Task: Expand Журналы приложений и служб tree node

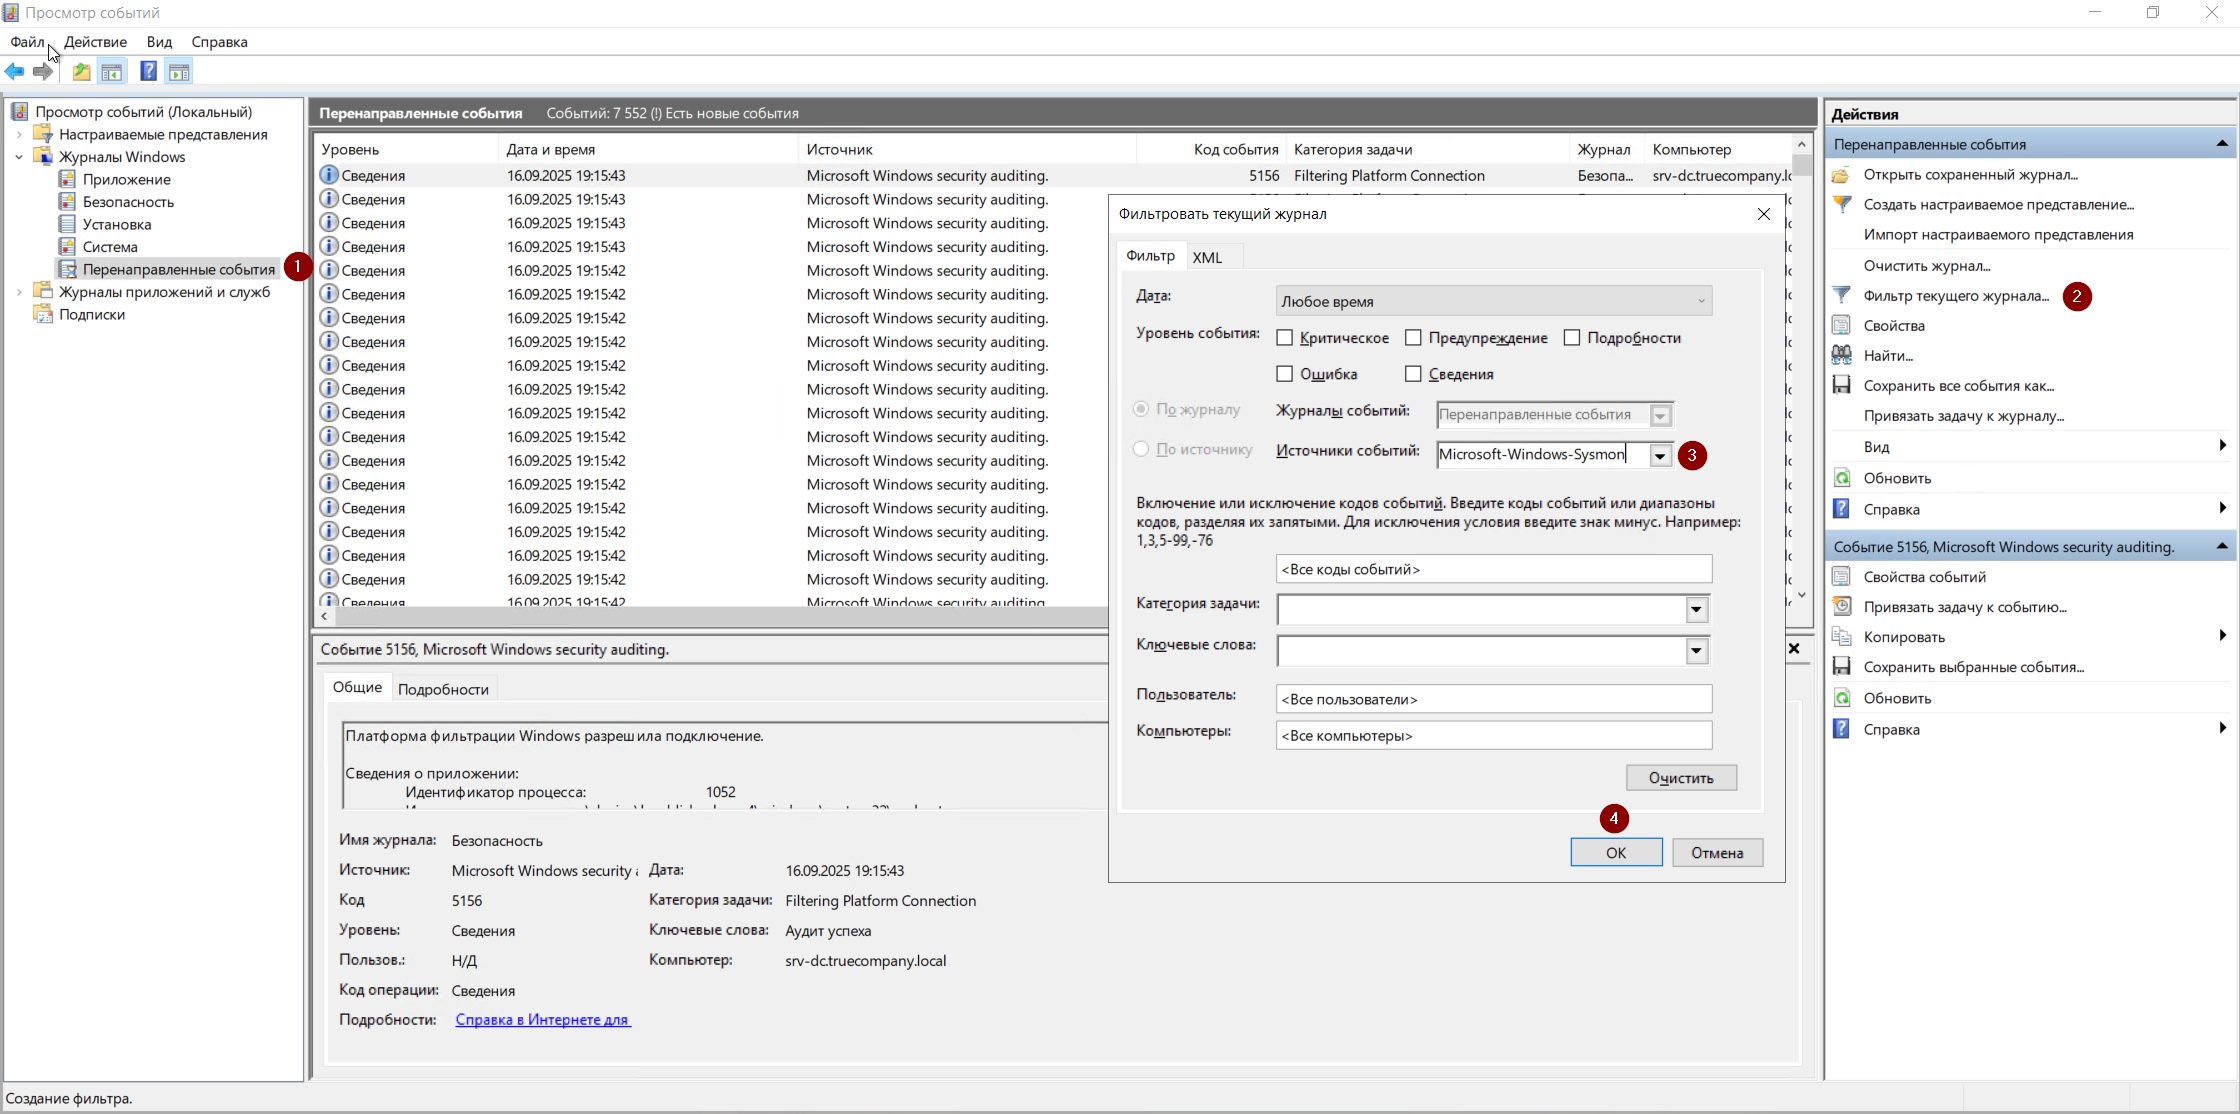Action: pos(19,292)
